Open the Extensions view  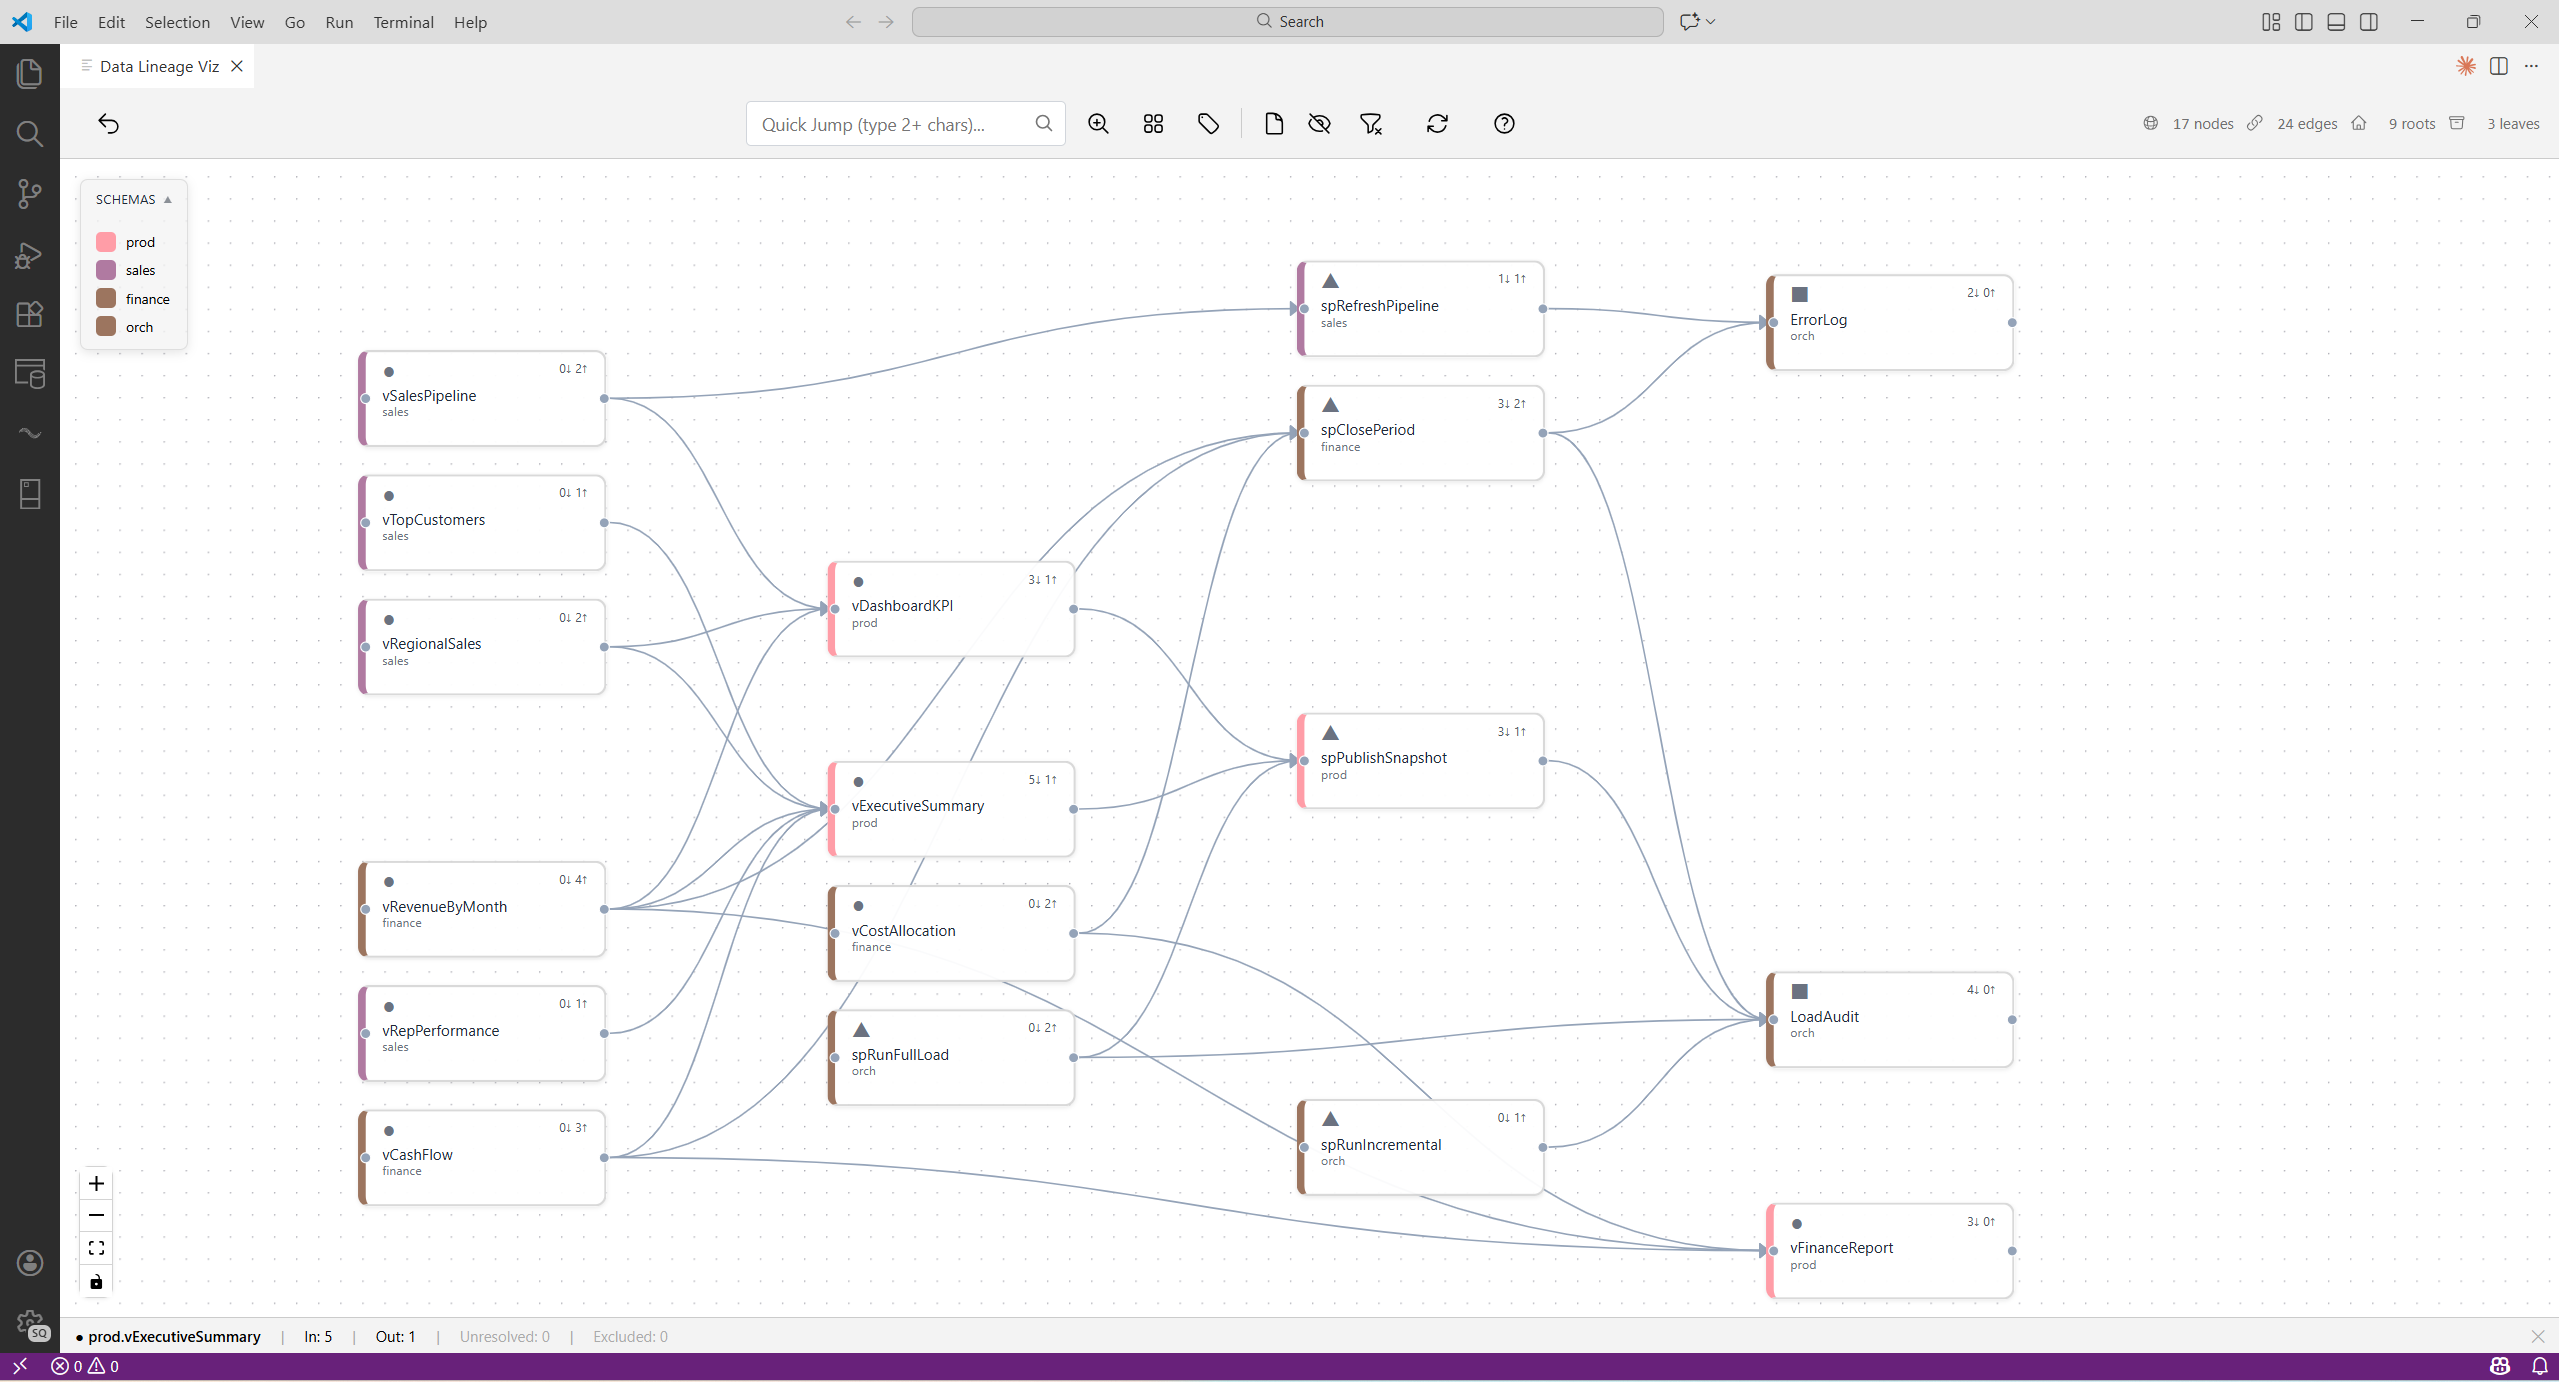point(30,314)
